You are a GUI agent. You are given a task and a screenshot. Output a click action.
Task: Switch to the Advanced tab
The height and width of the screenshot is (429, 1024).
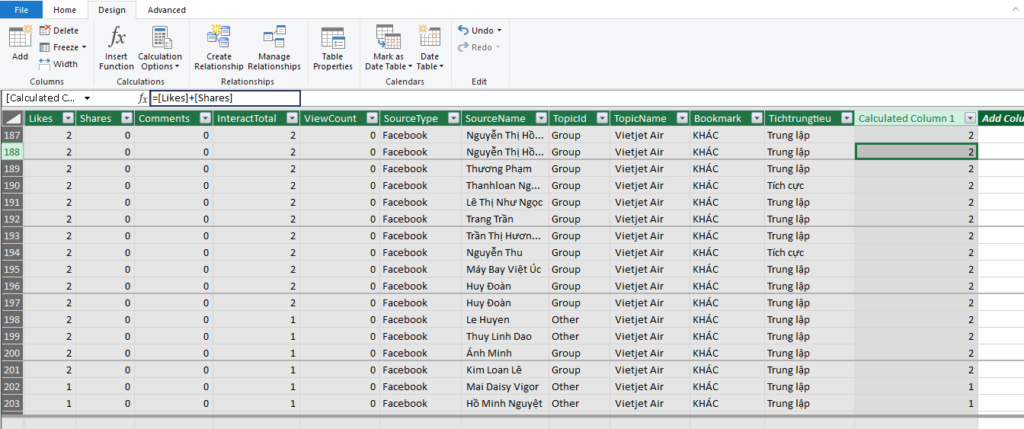point(167,10)
